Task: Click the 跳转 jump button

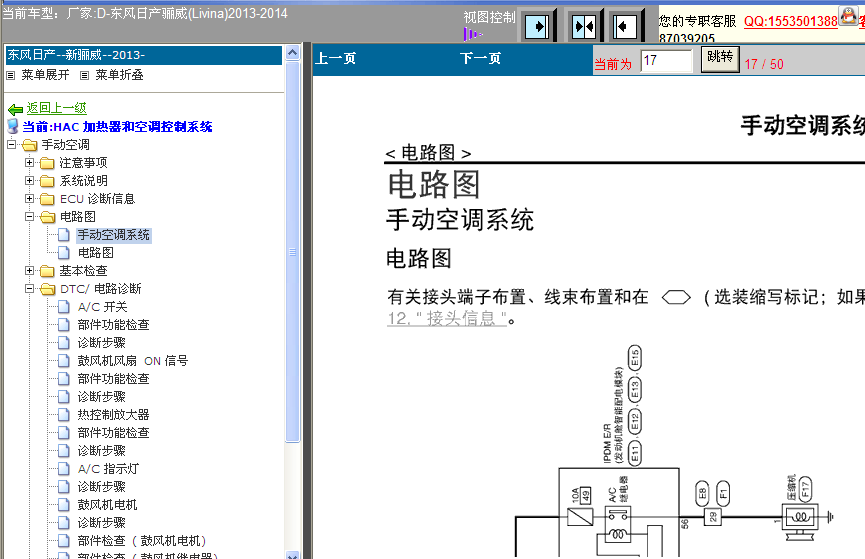Action: click(720, 59)
